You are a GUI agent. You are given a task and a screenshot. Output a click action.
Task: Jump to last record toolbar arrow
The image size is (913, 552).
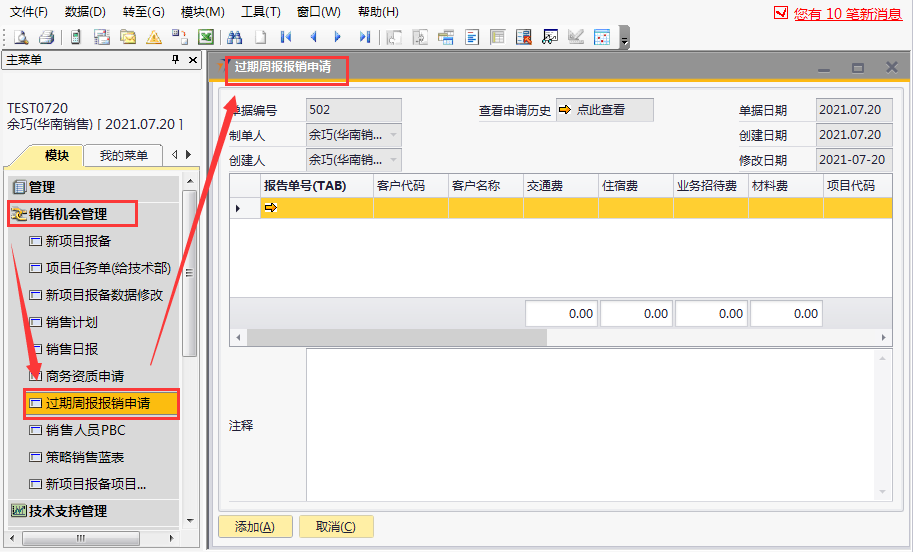coord(364,37)
